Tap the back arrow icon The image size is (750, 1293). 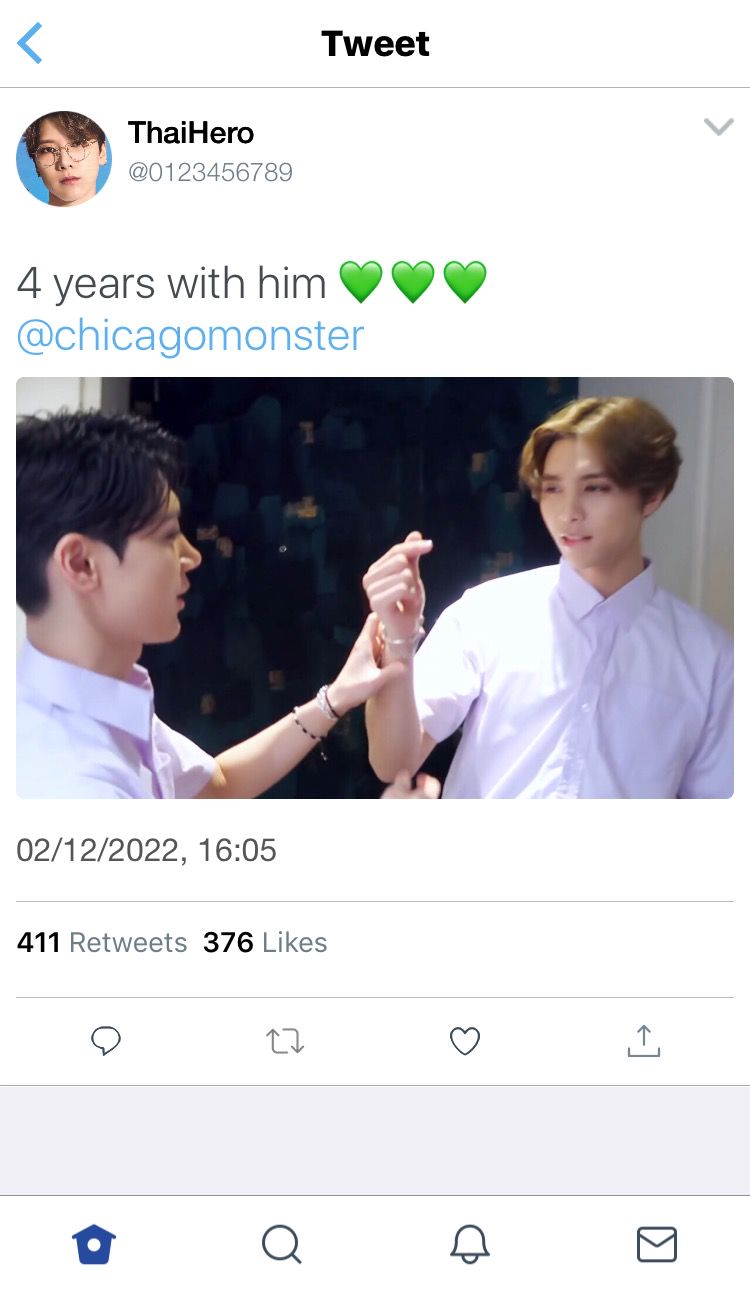coord(30,44)
